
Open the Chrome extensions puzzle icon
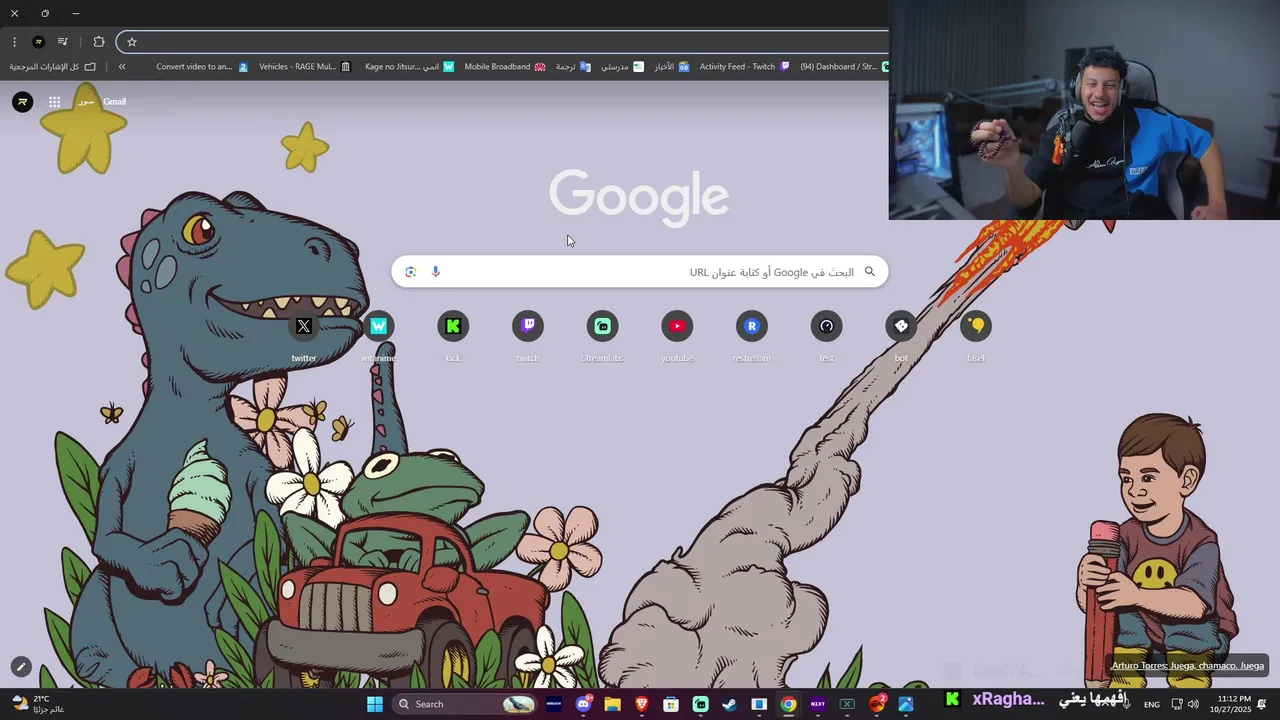99,42
